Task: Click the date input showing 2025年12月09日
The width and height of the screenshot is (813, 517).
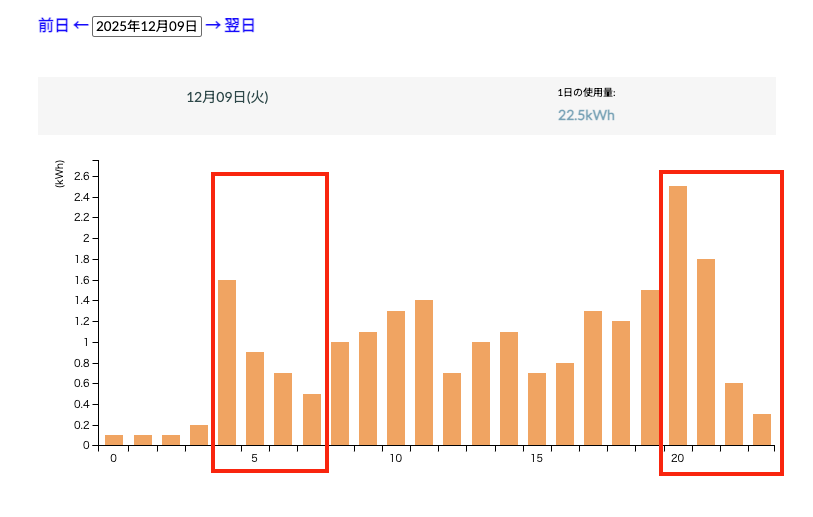Action: point(147,26)
